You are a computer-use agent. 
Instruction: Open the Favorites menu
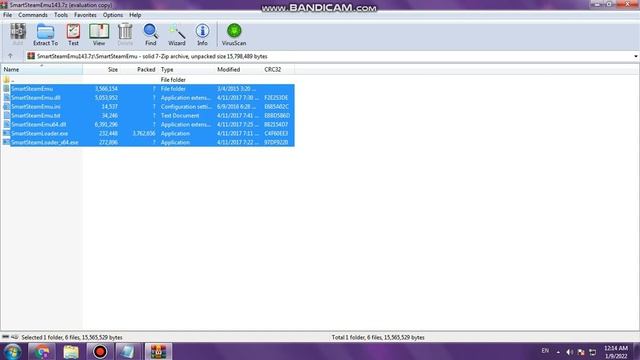click(85, 15)
